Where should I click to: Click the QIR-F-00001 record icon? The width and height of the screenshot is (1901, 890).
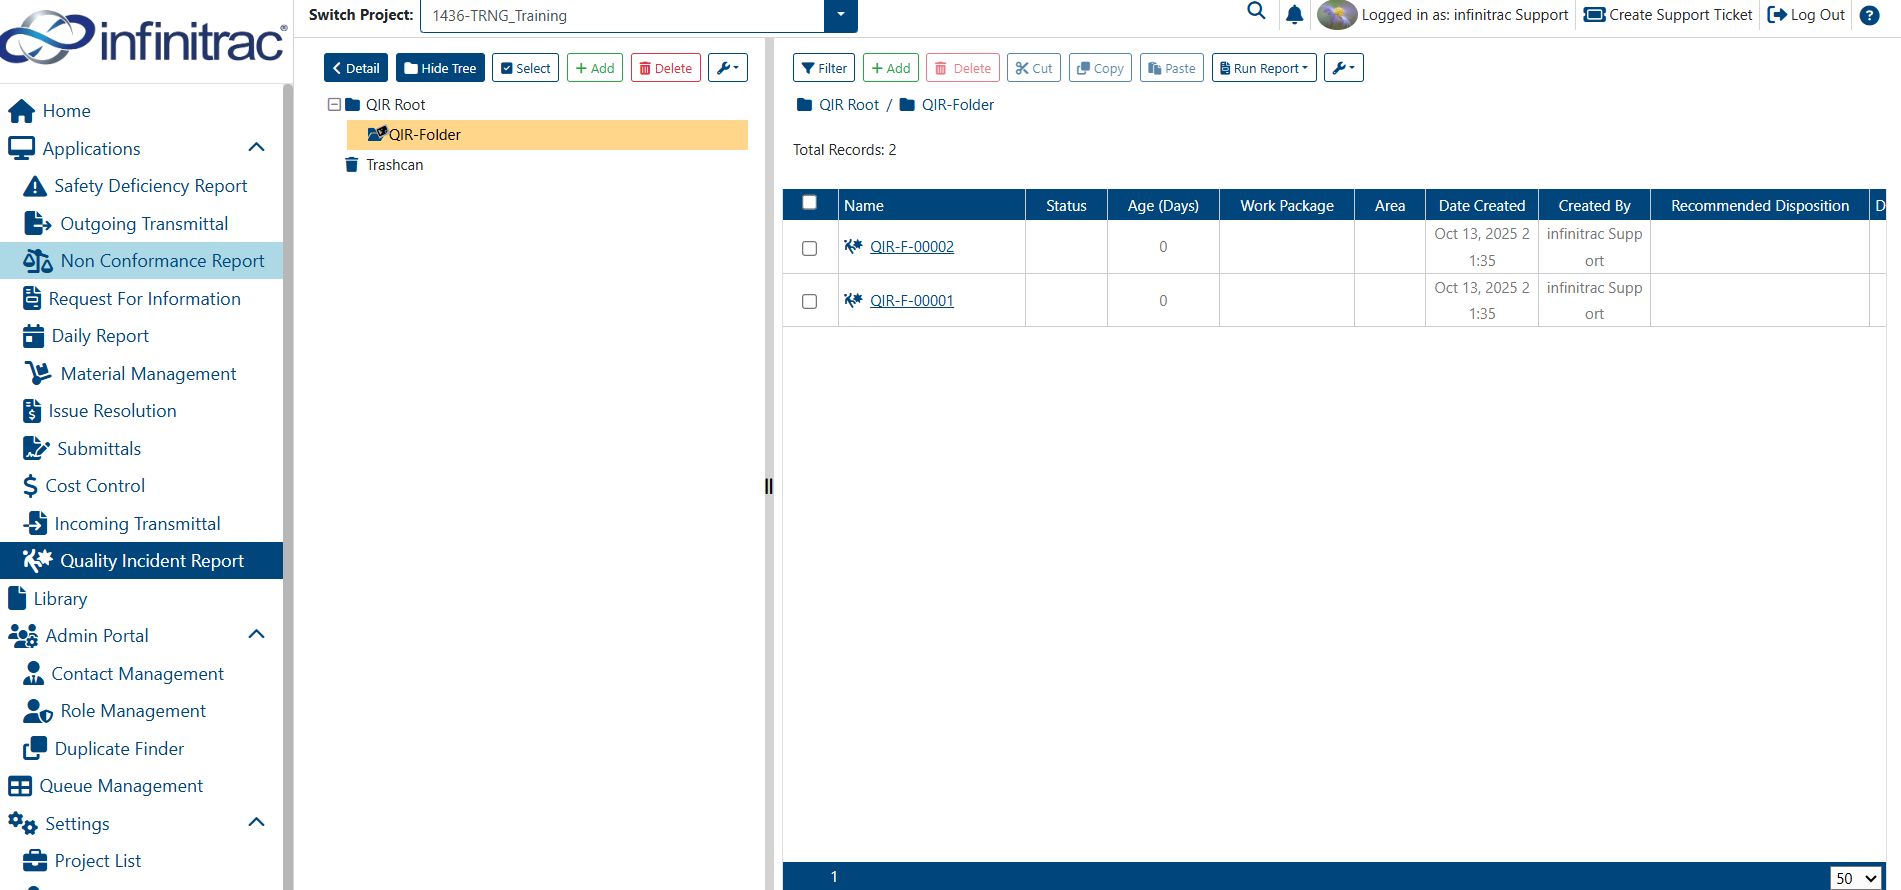tap(853, 300)
